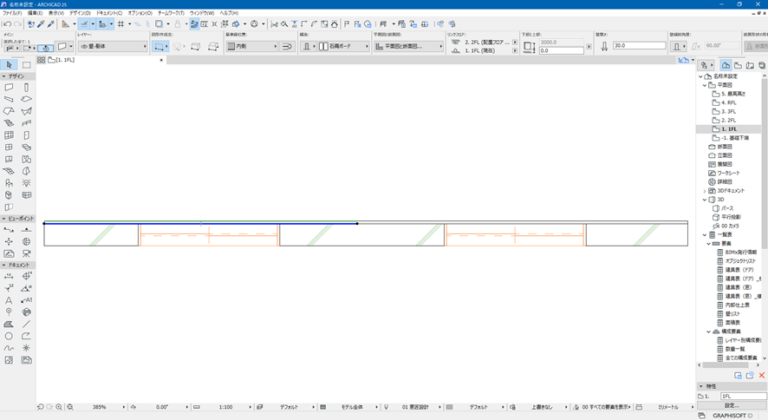This screenshot has width=768, height=420.
Task: Click the red delete X in navigator
Action: click(762, 375)
